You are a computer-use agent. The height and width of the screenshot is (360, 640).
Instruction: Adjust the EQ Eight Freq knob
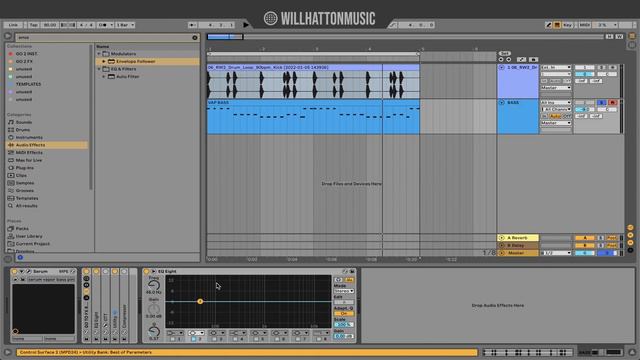pyautogui.click(x=154, y=285)
